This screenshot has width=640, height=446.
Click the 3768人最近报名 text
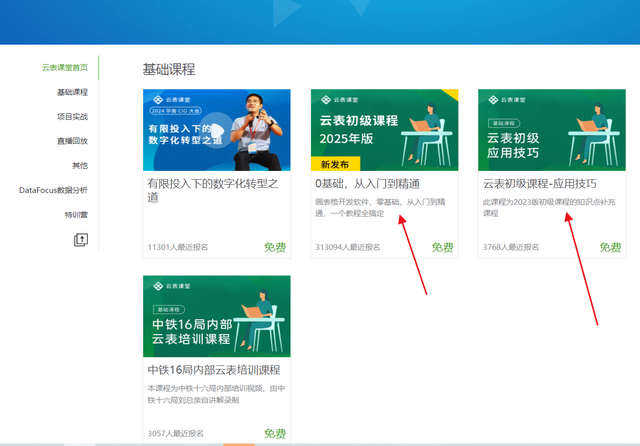point(511,247)
